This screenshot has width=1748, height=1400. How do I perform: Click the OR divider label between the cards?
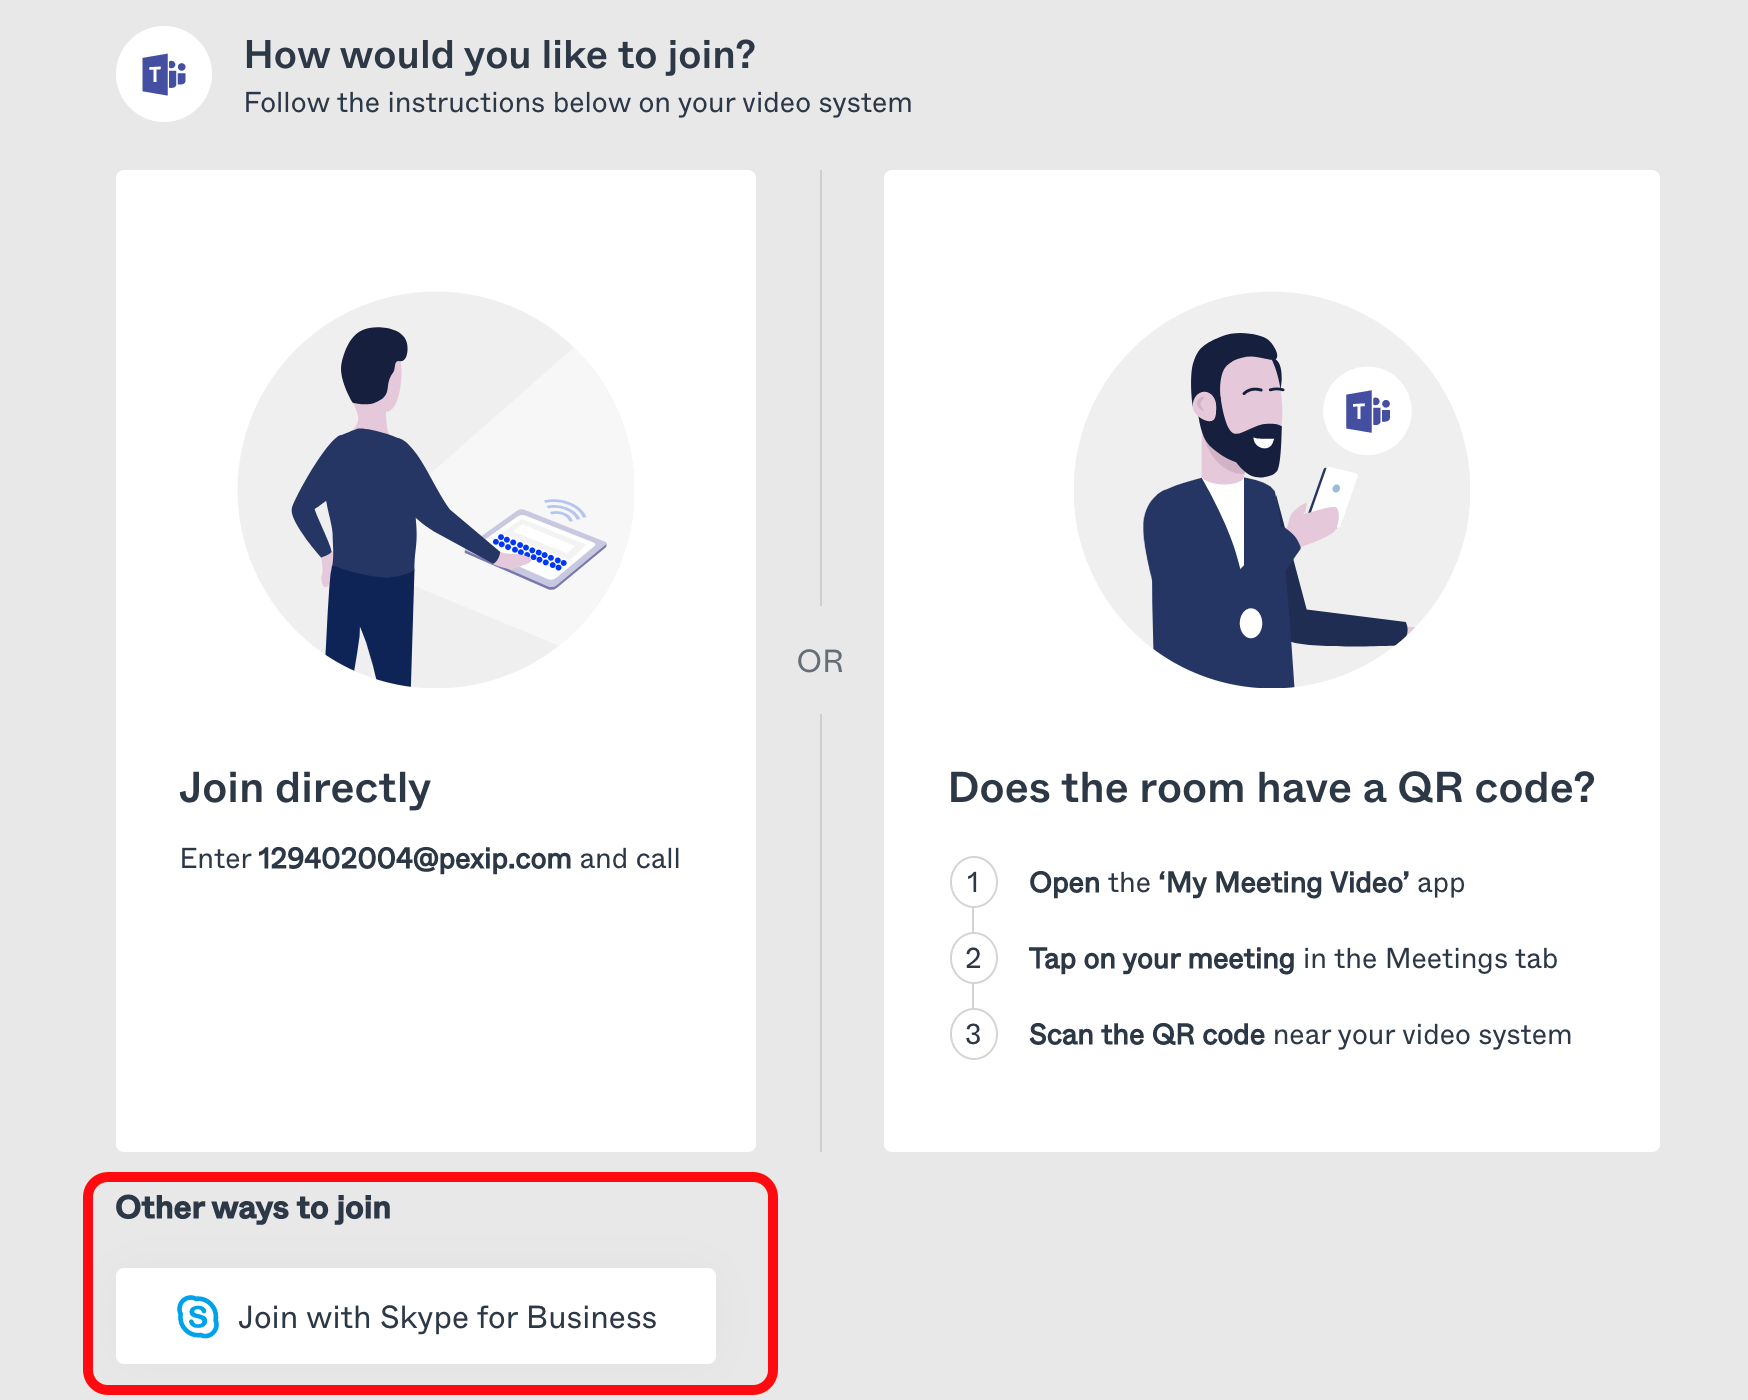click(x=820, y=661)
